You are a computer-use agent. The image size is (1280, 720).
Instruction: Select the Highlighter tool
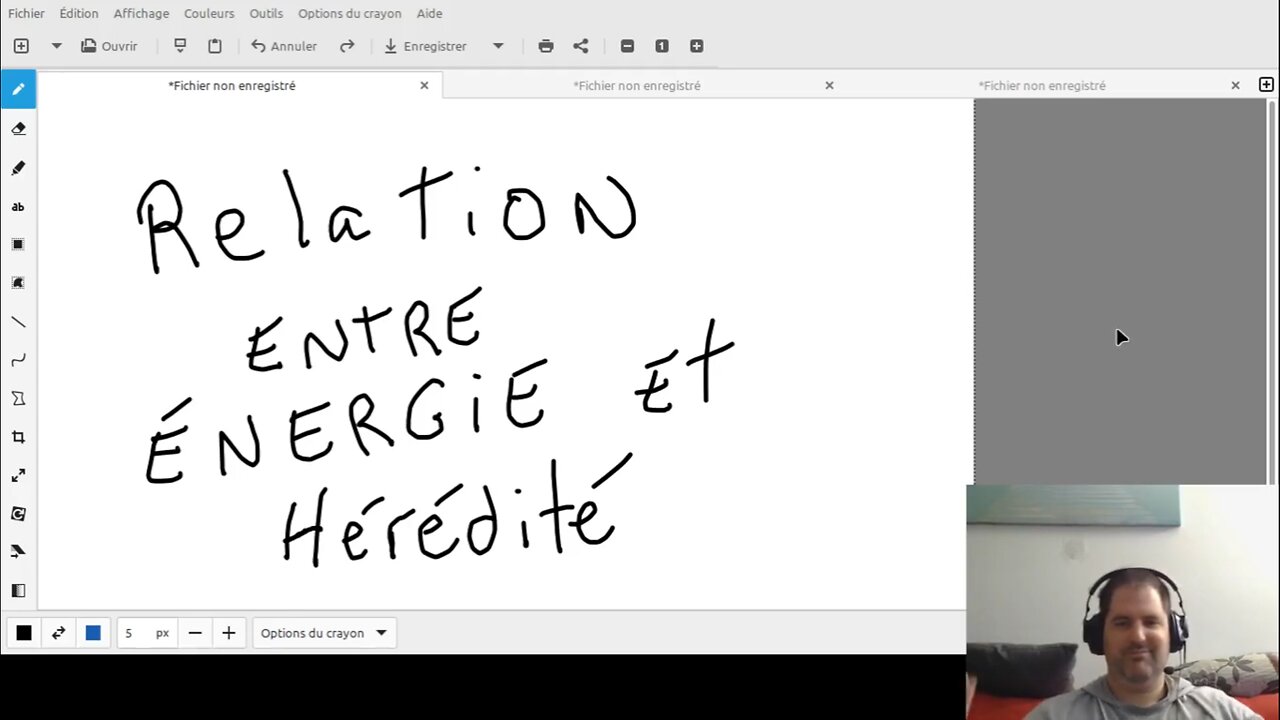(x=18, y=168)
